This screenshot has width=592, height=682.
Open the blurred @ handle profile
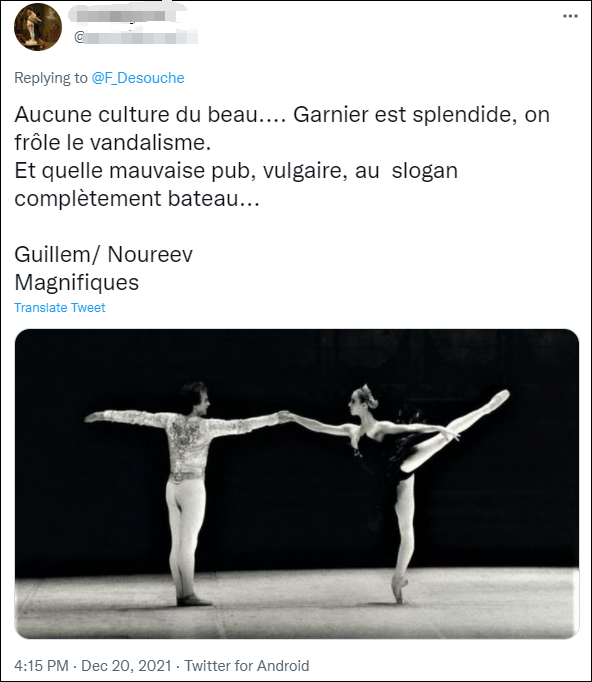(x=136, y=37)
